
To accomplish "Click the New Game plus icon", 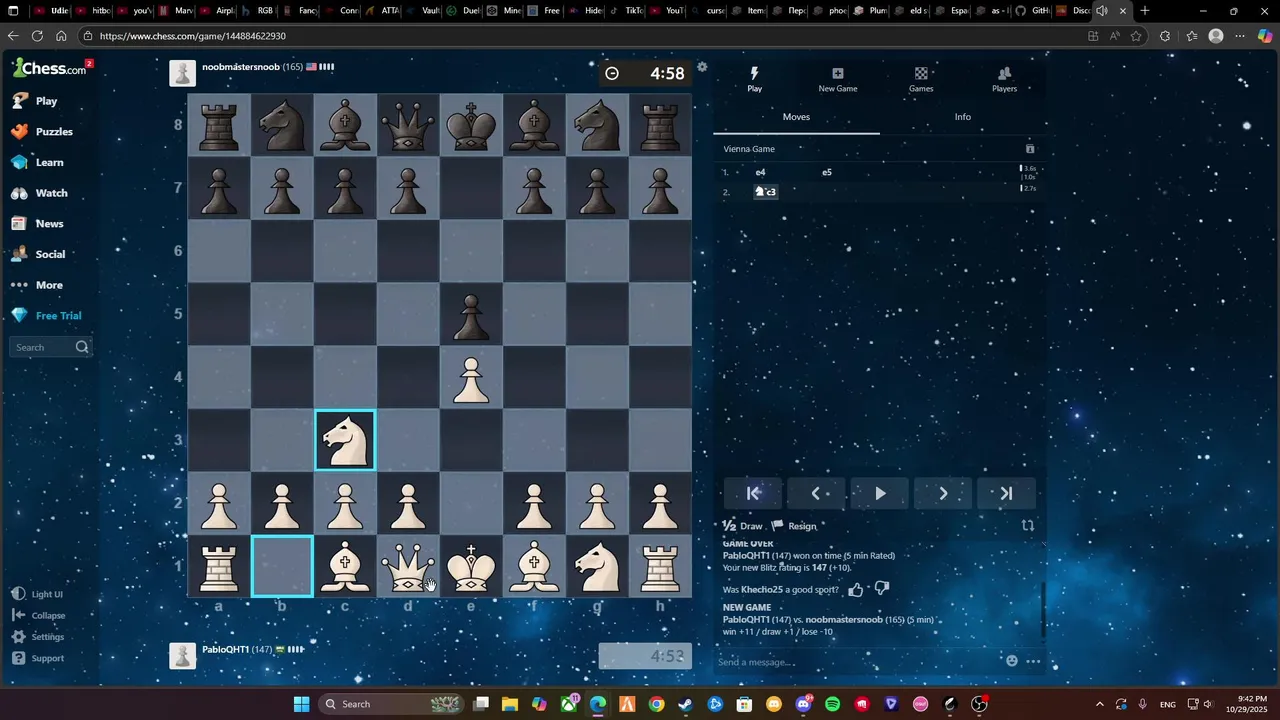I will [838, 79].
